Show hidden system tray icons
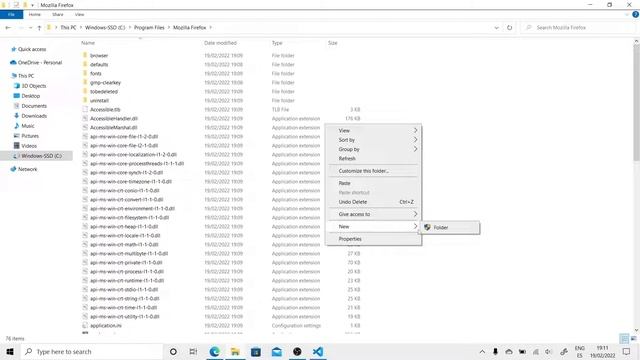The height and width of the screenshot is (360, 640). pos(482,351)
